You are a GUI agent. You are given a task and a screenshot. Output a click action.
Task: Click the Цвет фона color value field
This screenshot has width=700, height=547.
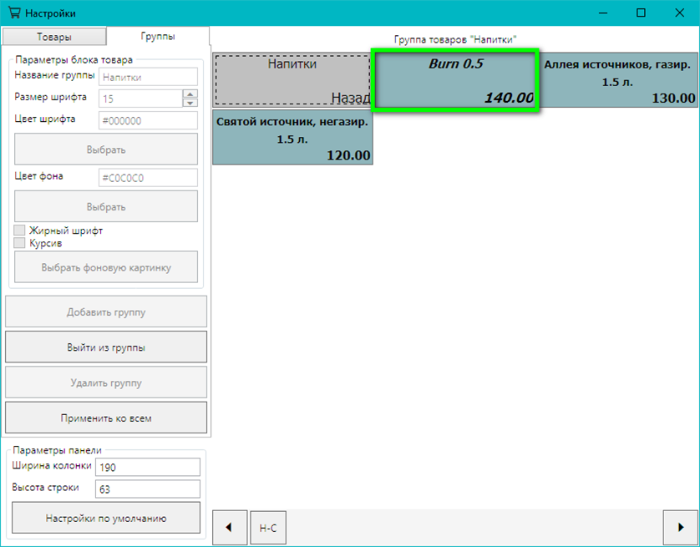[x=147, y=177]
